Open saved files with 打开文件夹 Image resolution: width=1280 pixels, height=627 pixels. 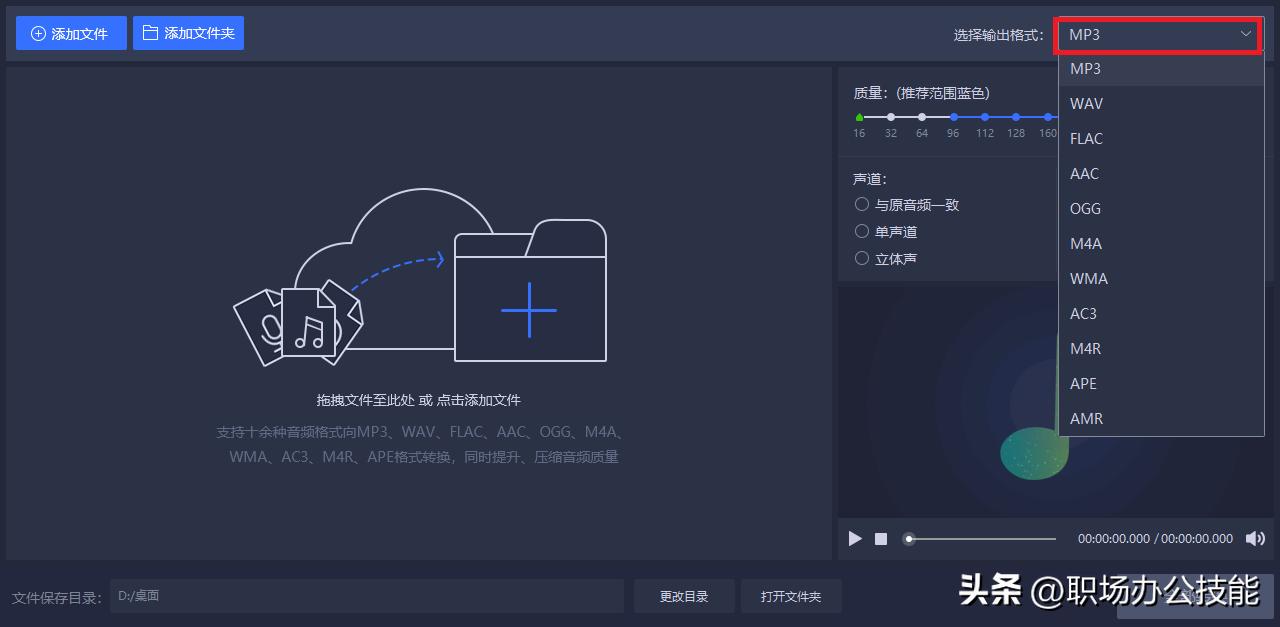click(791, 595)
